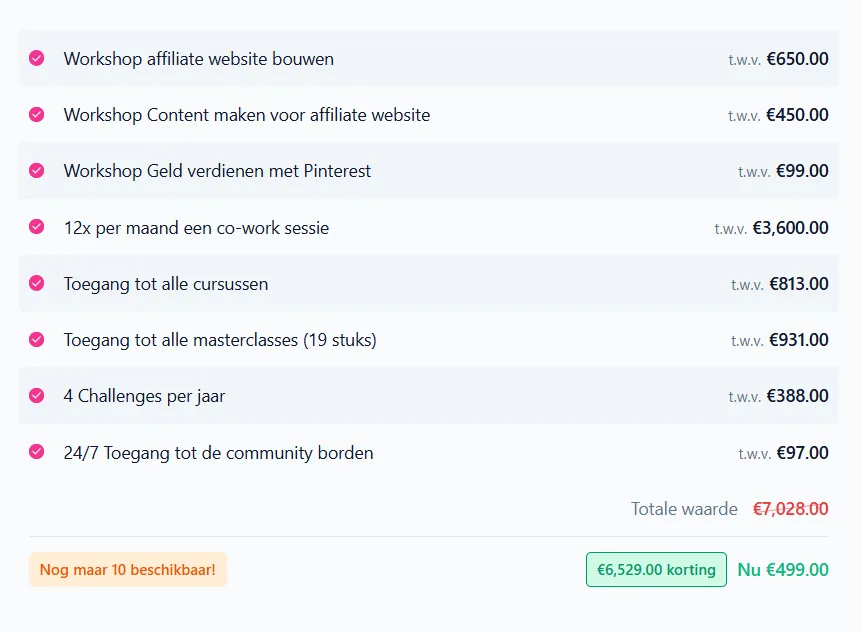Viewport: 861px width, 632px height.
Task: Click the 4 Challenges per jaar text
Action: [x=144, y=396]
